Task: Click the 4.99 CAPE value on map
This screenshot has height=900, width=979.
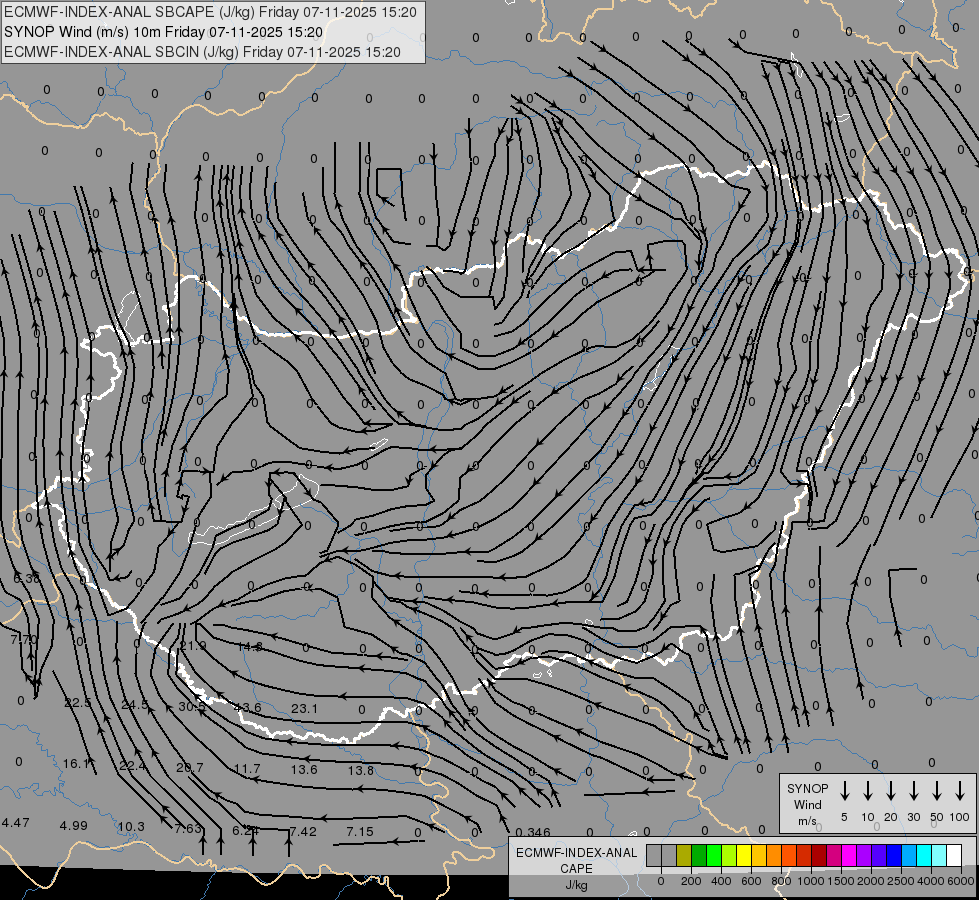Action: [x=74, y=825]
